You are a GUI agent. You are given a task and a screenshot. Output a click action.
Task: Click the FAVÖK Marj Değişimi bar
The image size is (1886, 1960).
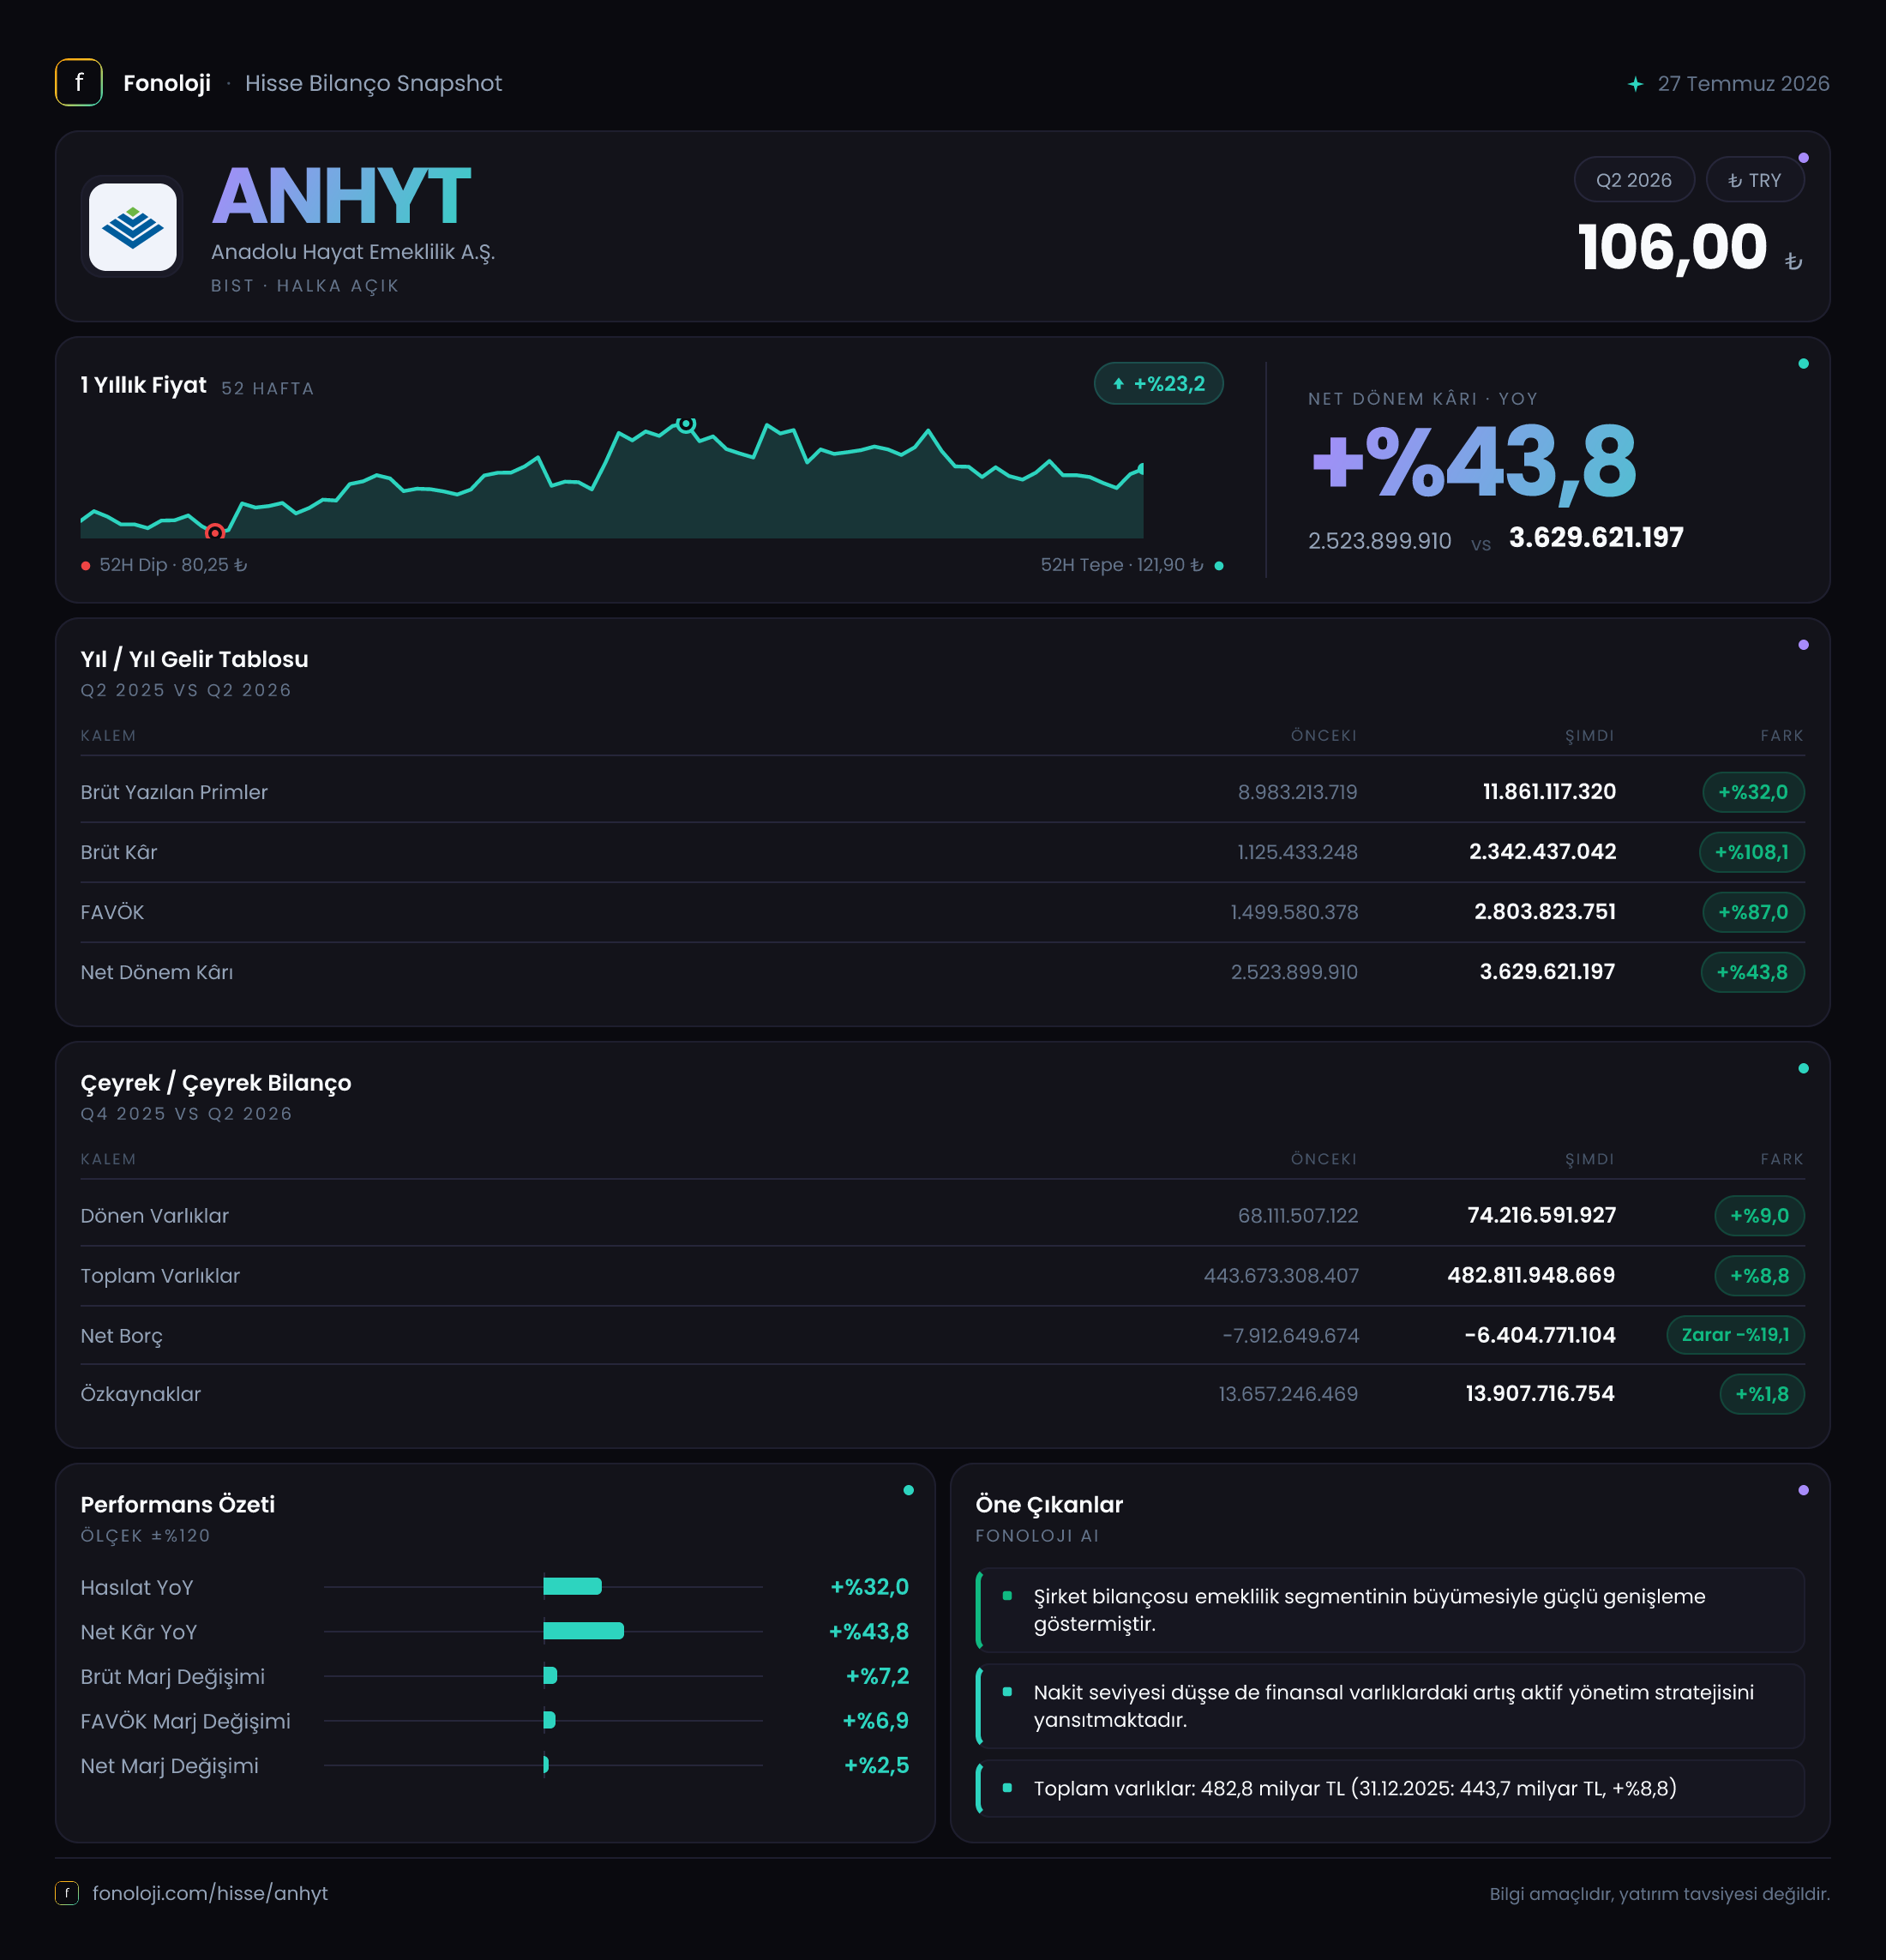point(549,1720)
